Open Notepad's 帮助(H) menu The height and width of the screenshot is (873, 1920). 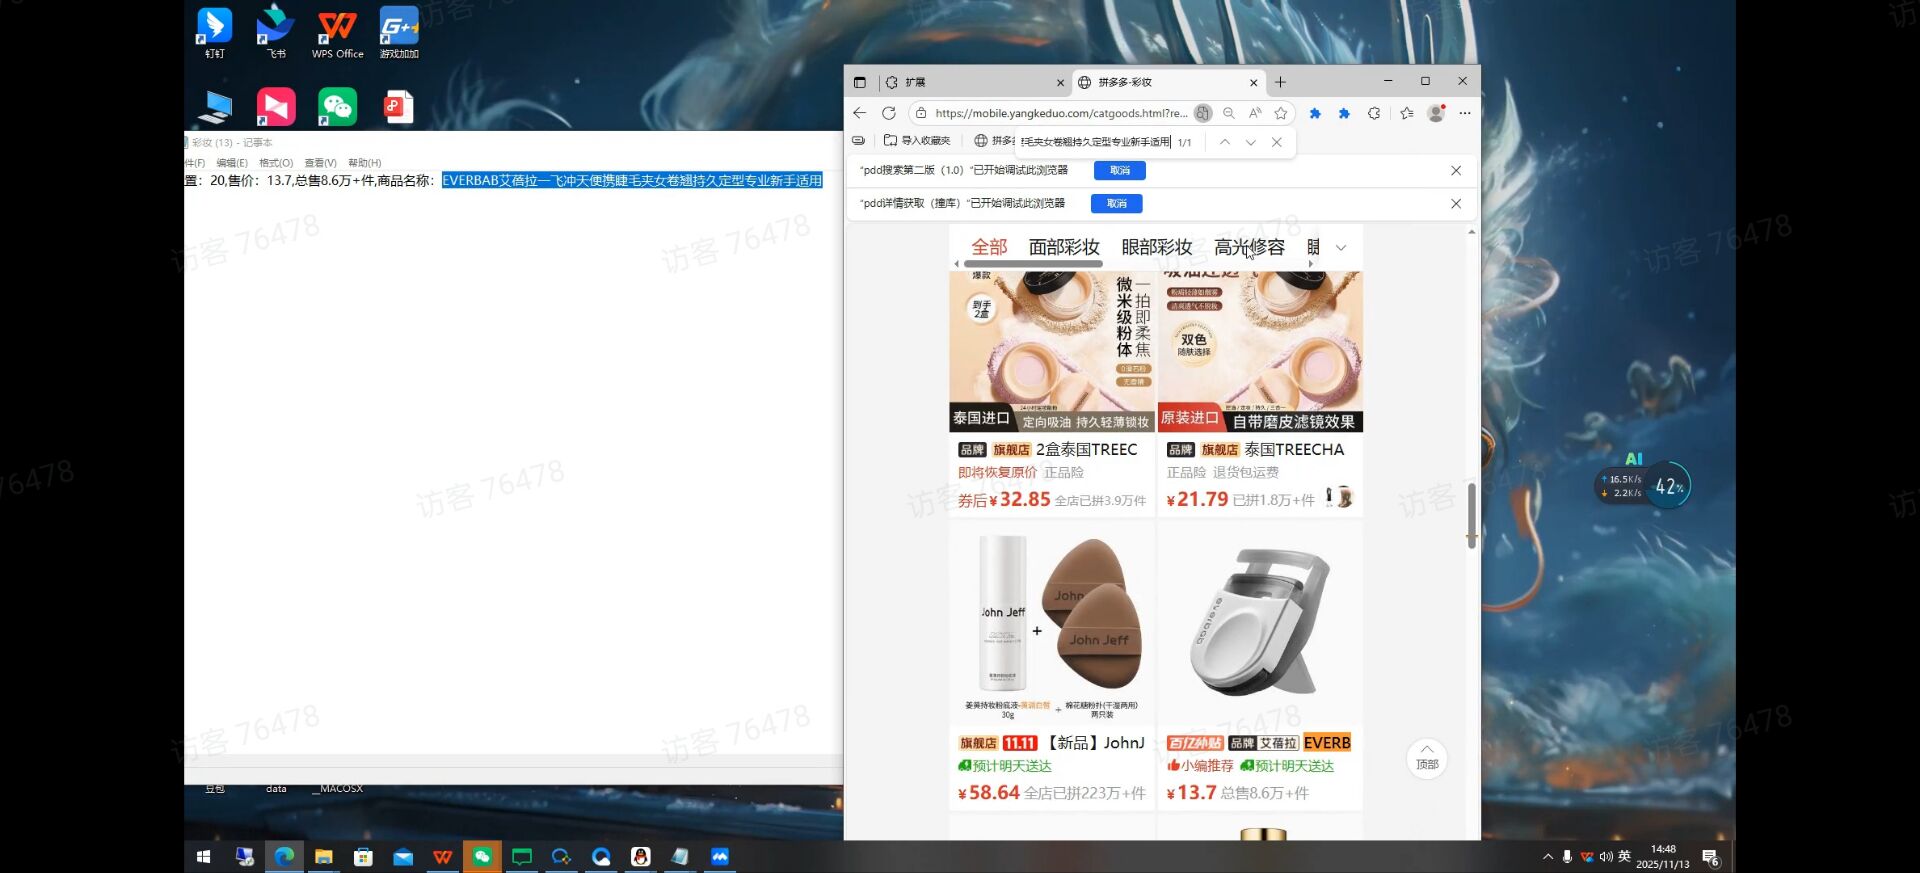pyautogui.click(x=364, y=163)
